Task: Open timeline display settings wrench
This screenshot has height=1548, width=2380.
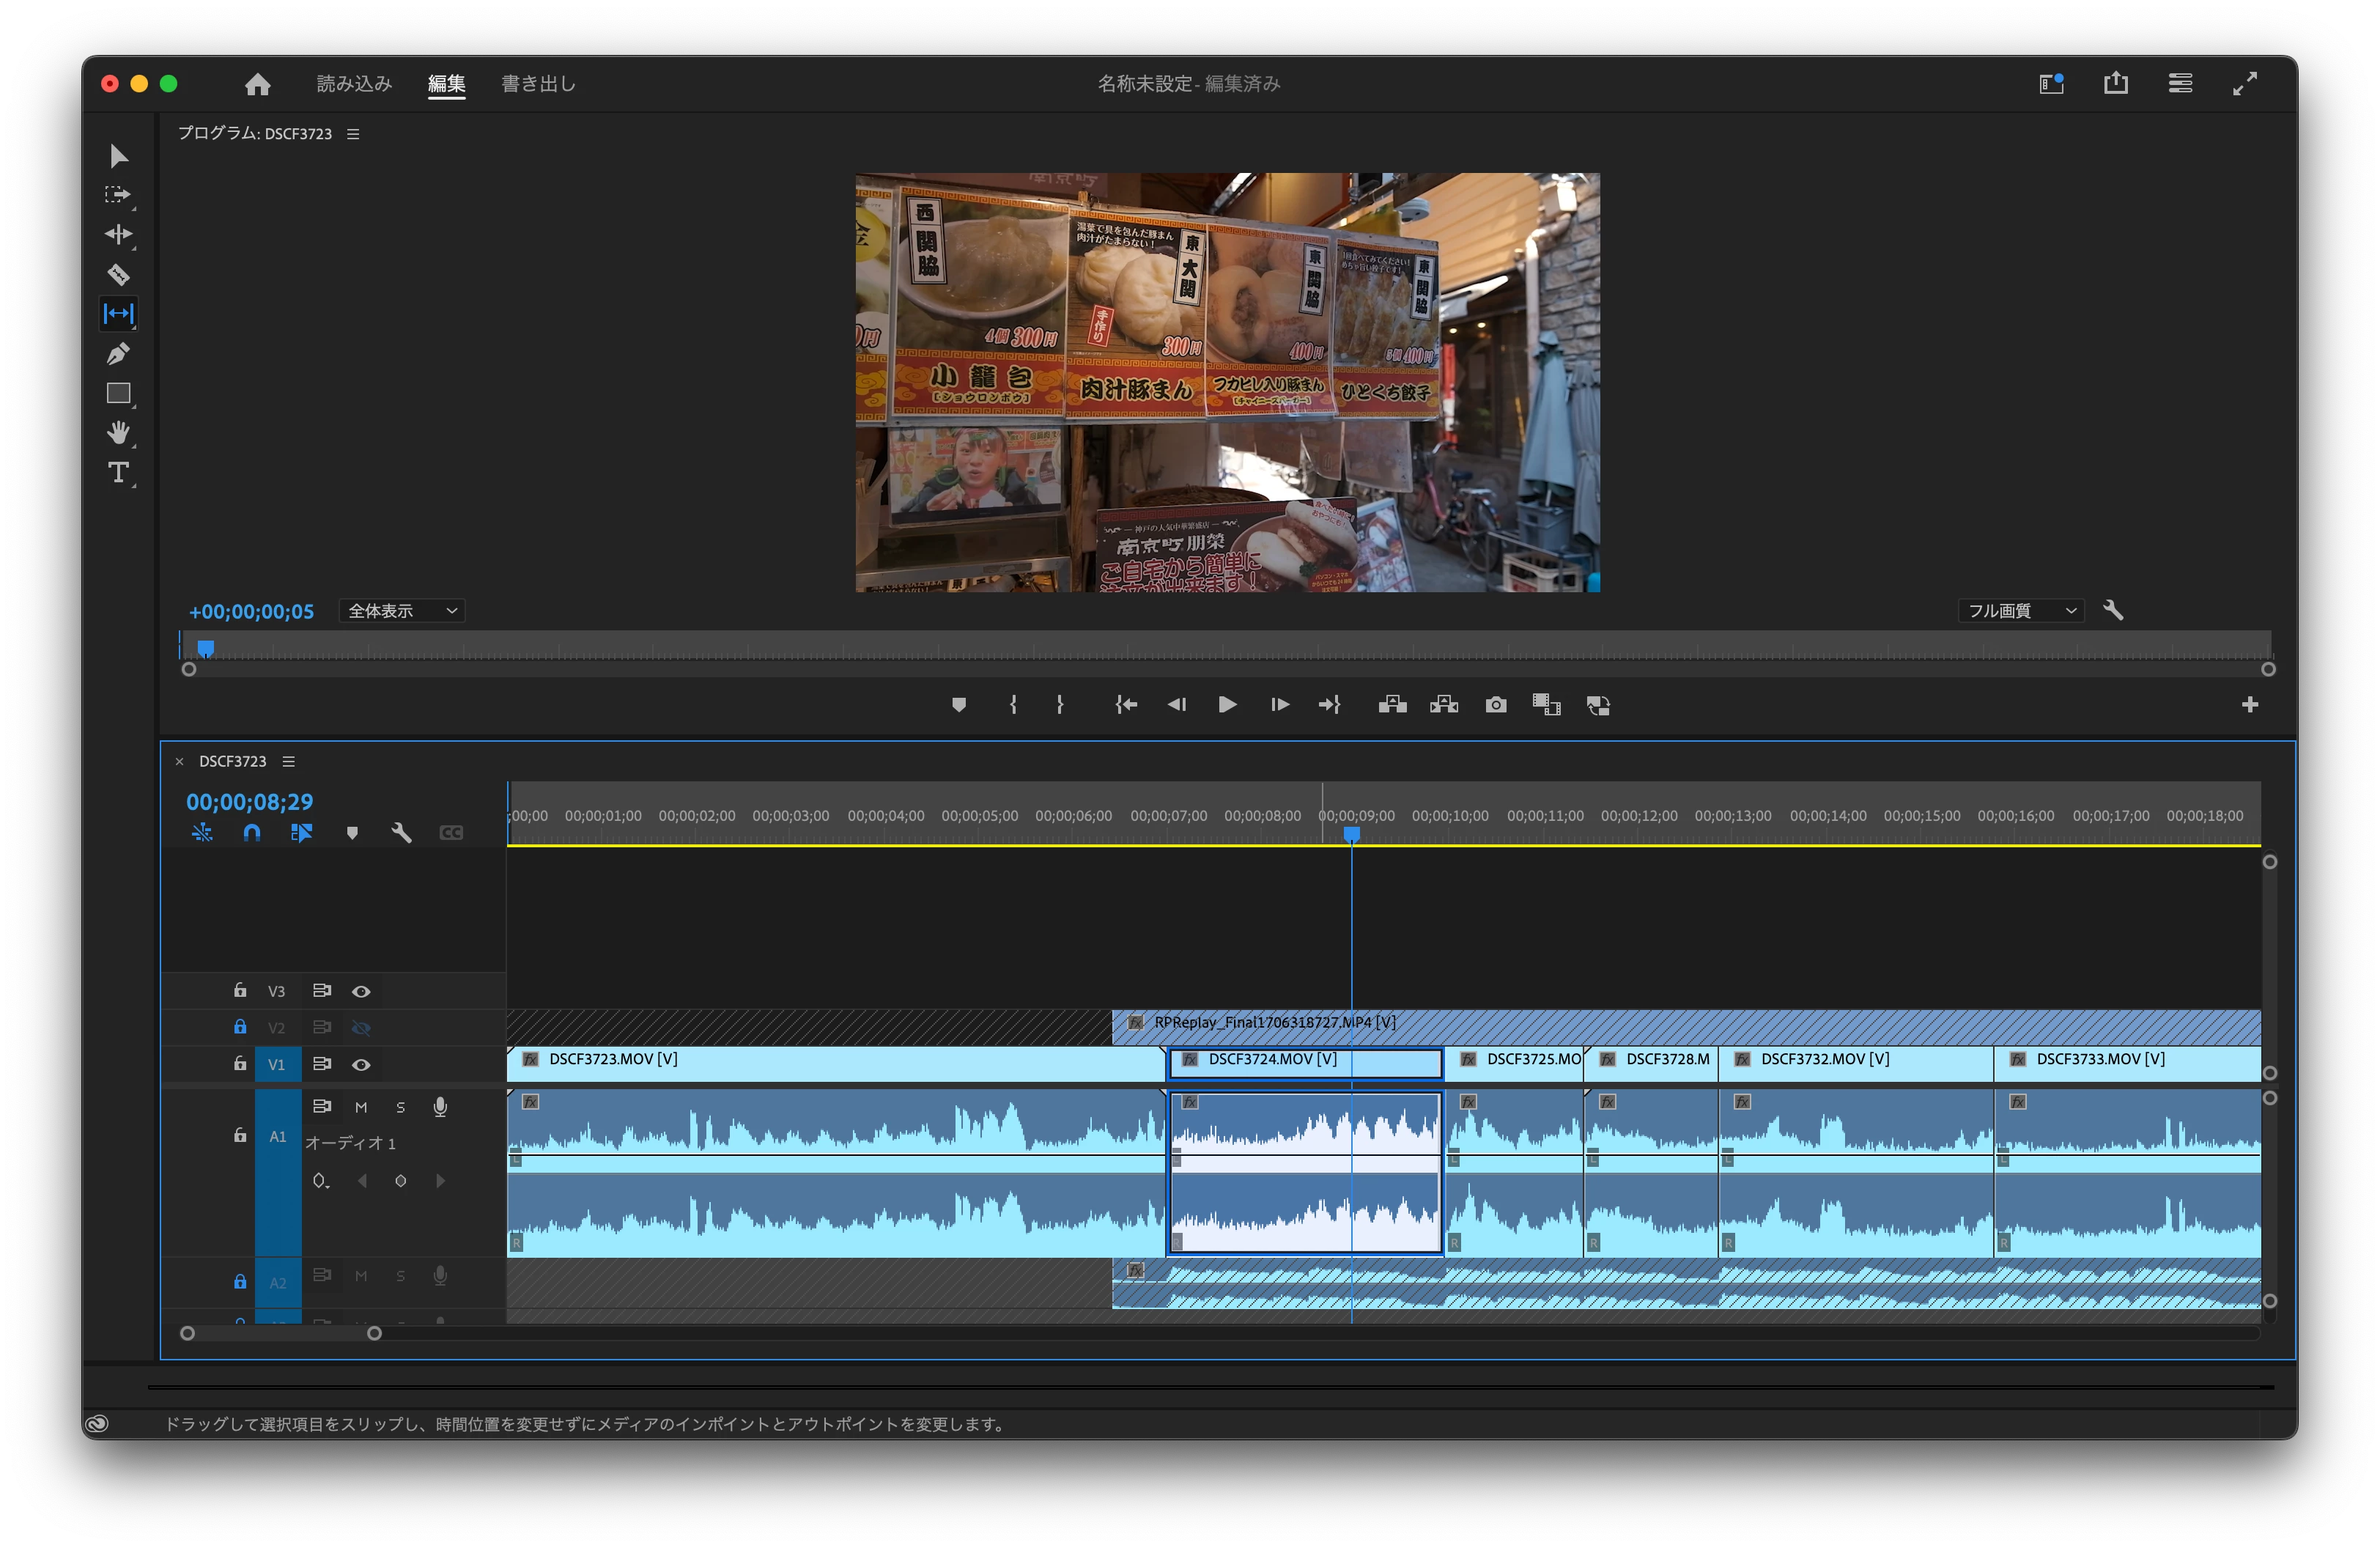Action: [401, 833]
